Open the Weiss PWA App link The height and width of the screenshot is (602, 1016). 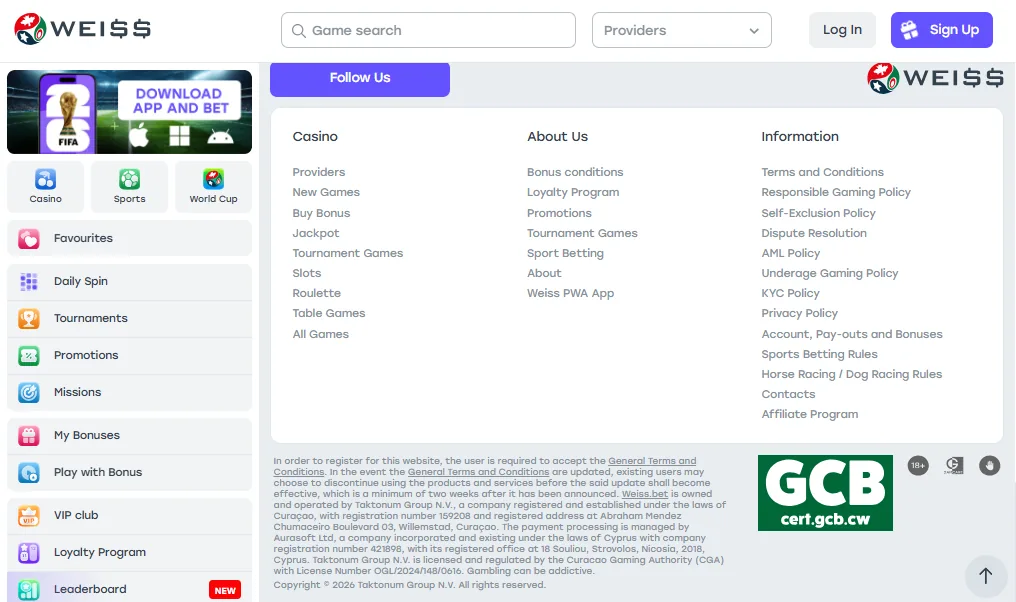(x=570, y=294)
